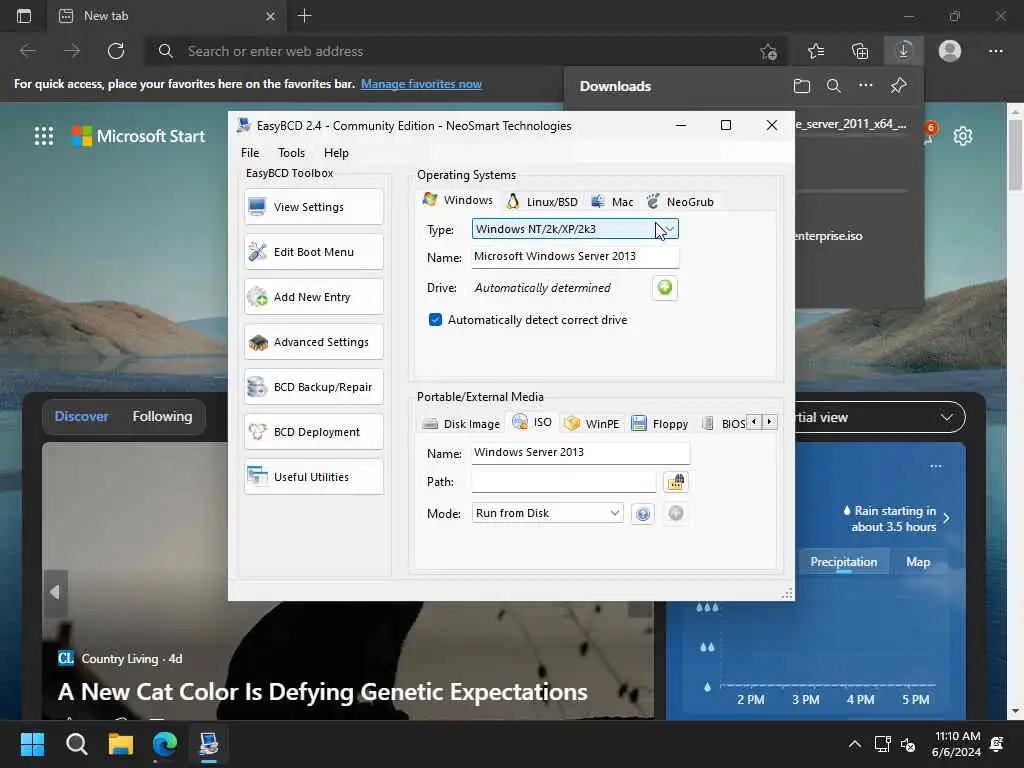Image resolution: width=1024 pixels, height=768 pixels.
Task: Open Edge tab actions menu icon
Action: click(24, 16)
